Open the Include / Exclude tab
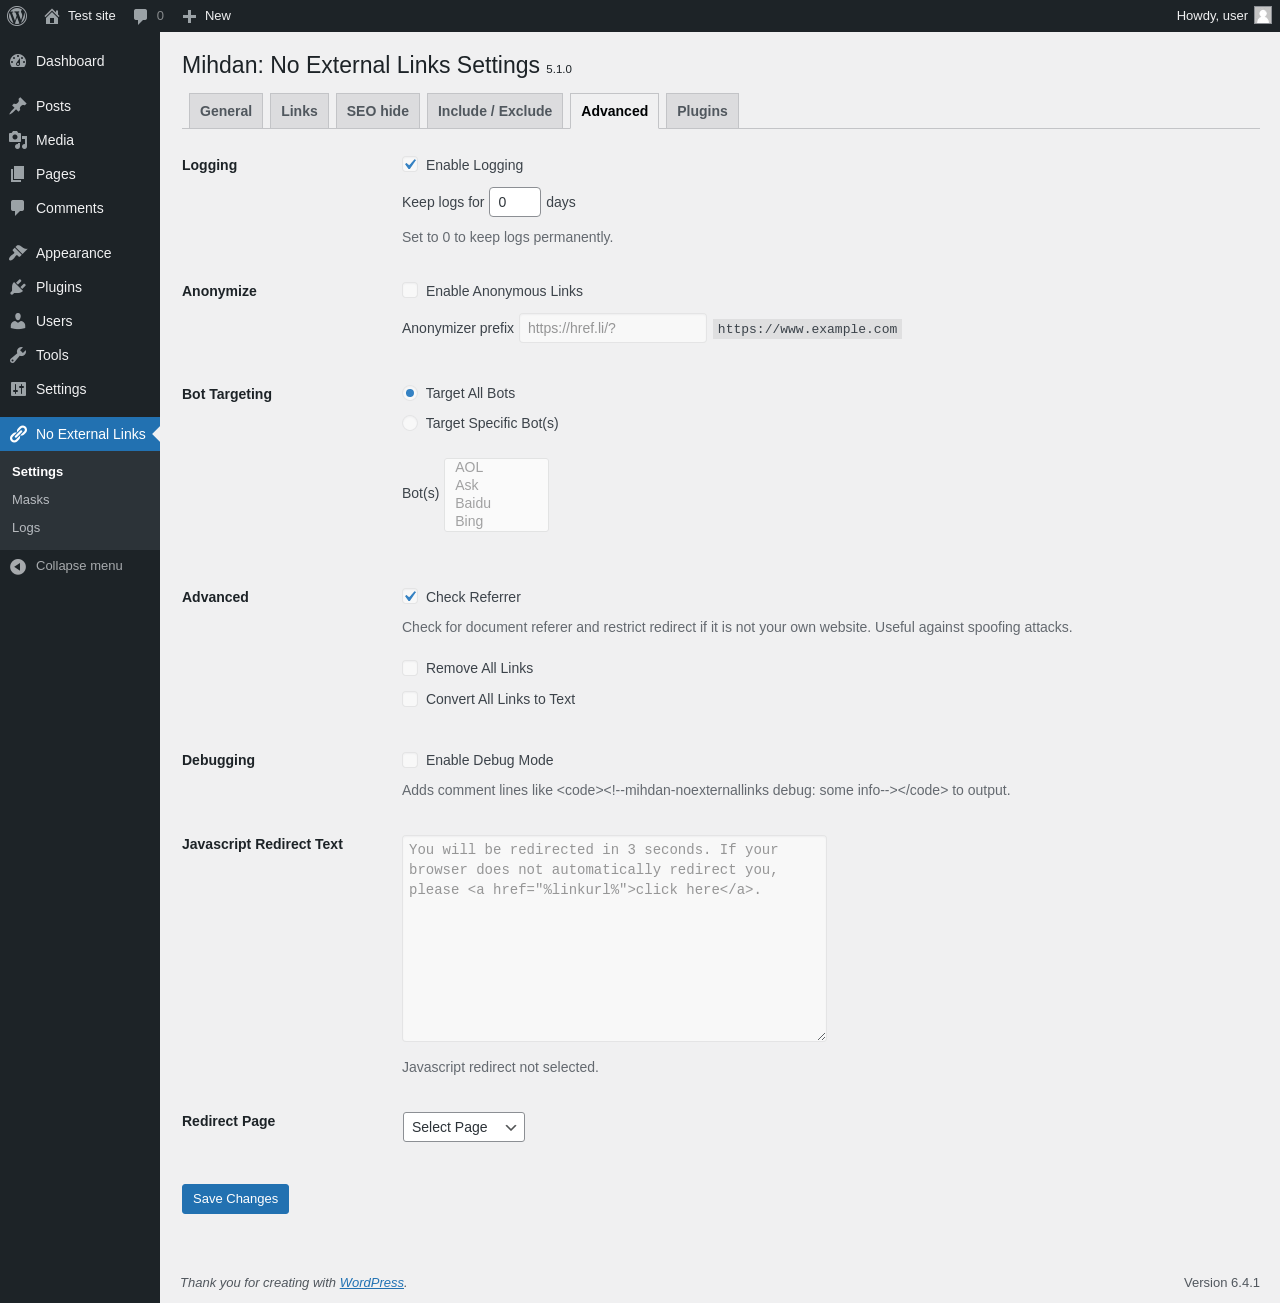Viewport: 1280px width, 1303px height. tap(495, 111)
